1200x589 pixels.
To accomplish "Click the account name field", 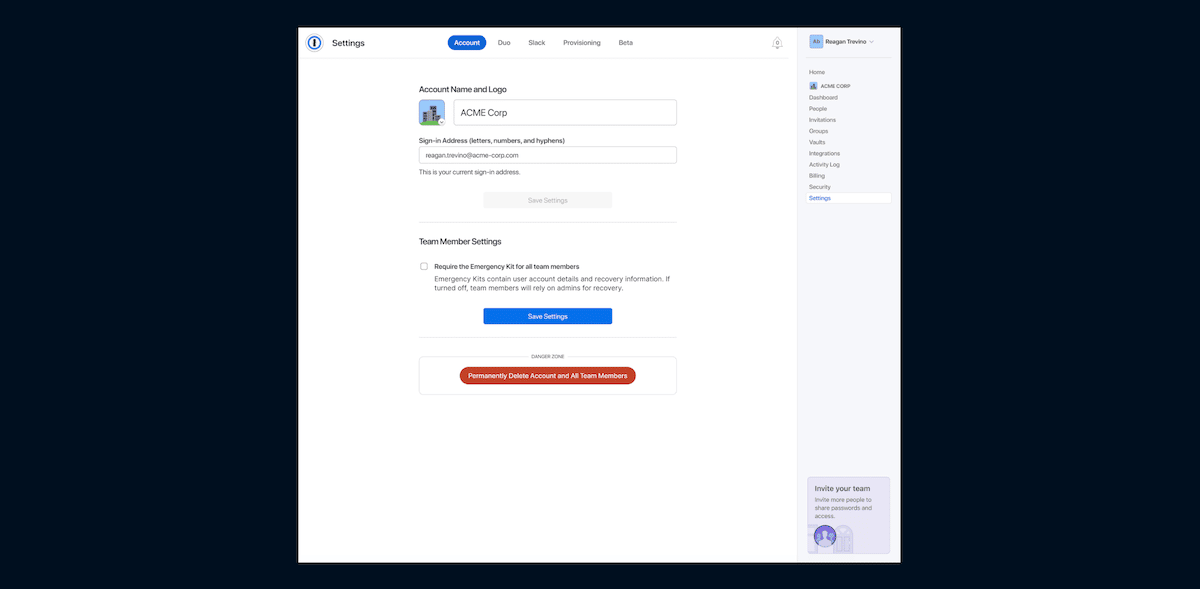I will point(565,113).
